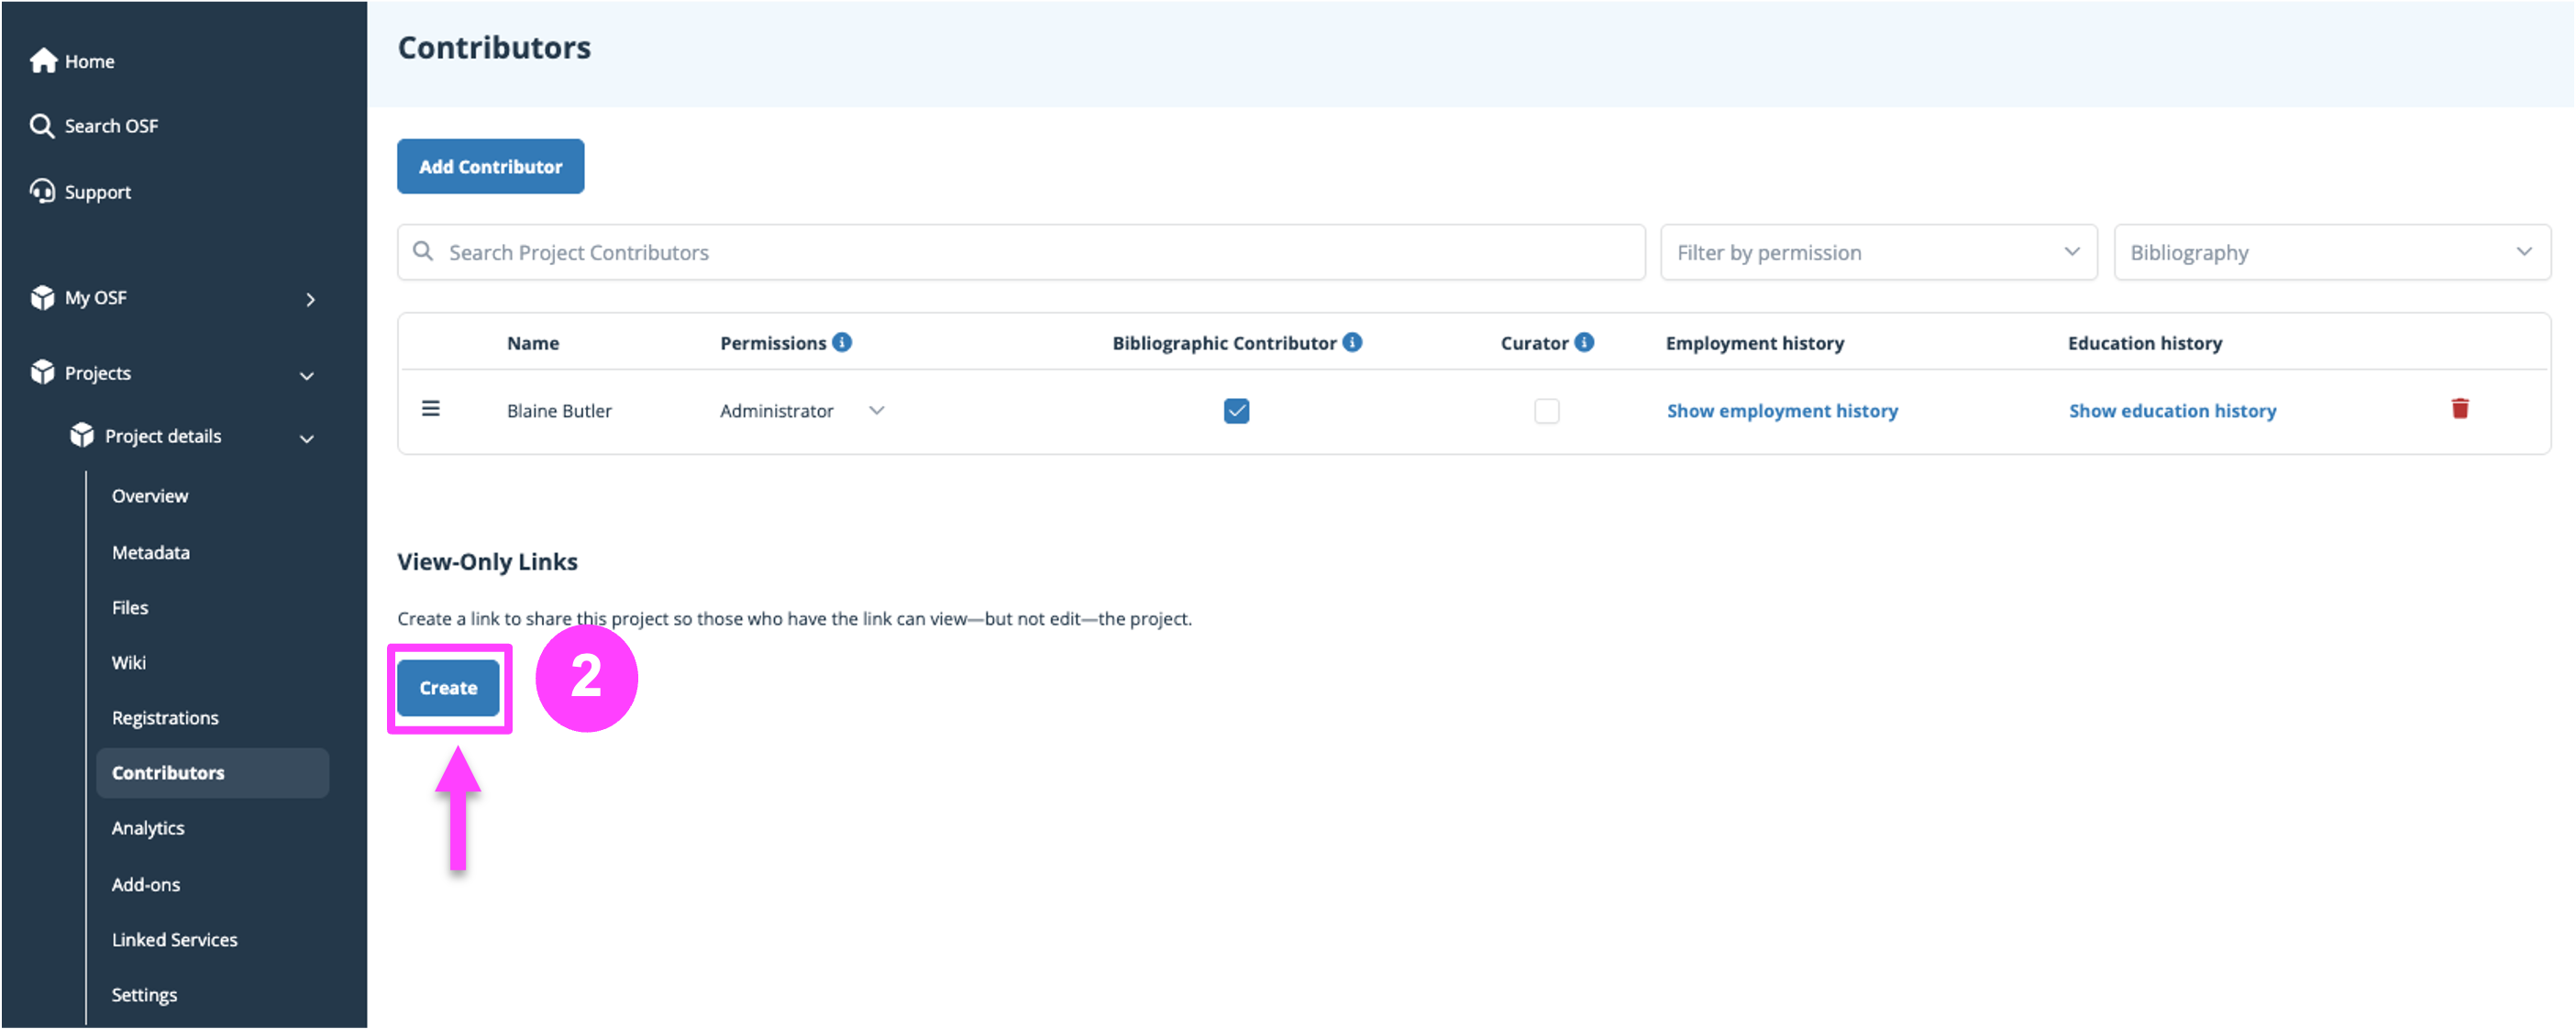Viewport: 2576px width, 1029px height.
Task: Uncheck the Bibliographic Contributor checkbox
Action: [x=1236, y=411]
